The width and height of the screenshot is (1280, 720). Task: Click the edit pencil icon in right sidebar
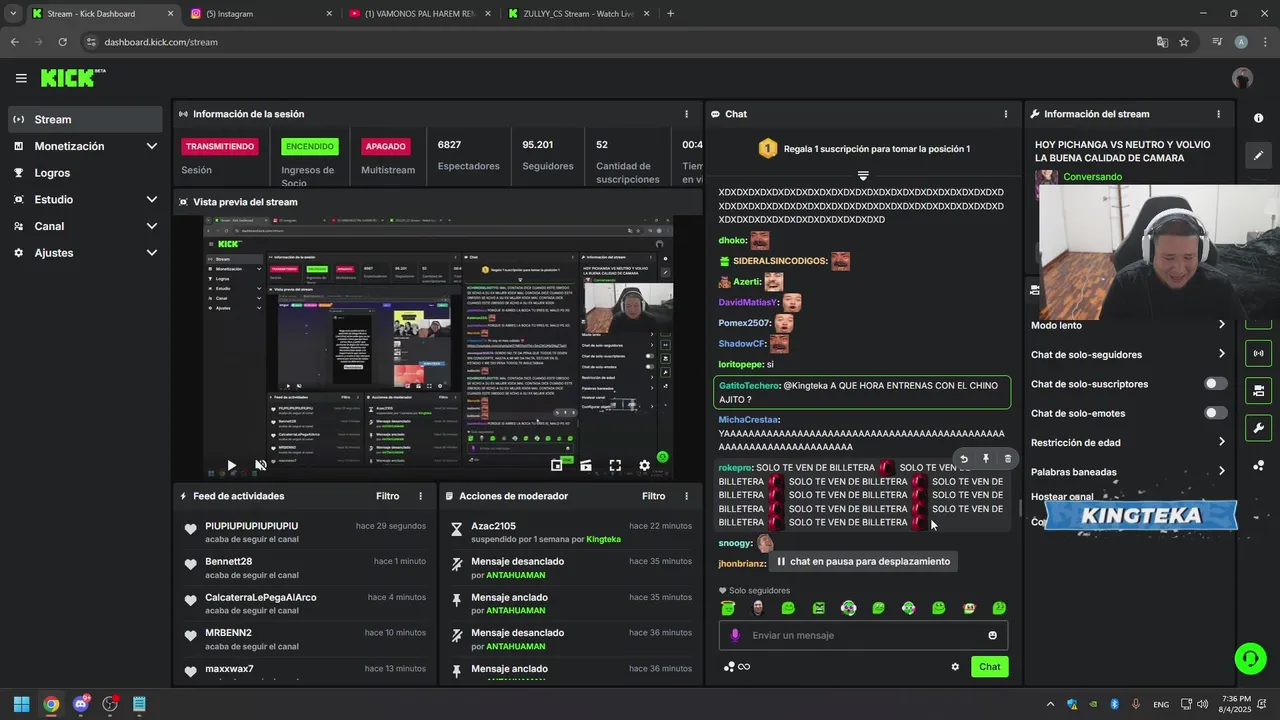pyautogui.click(x=1258, y=155)
